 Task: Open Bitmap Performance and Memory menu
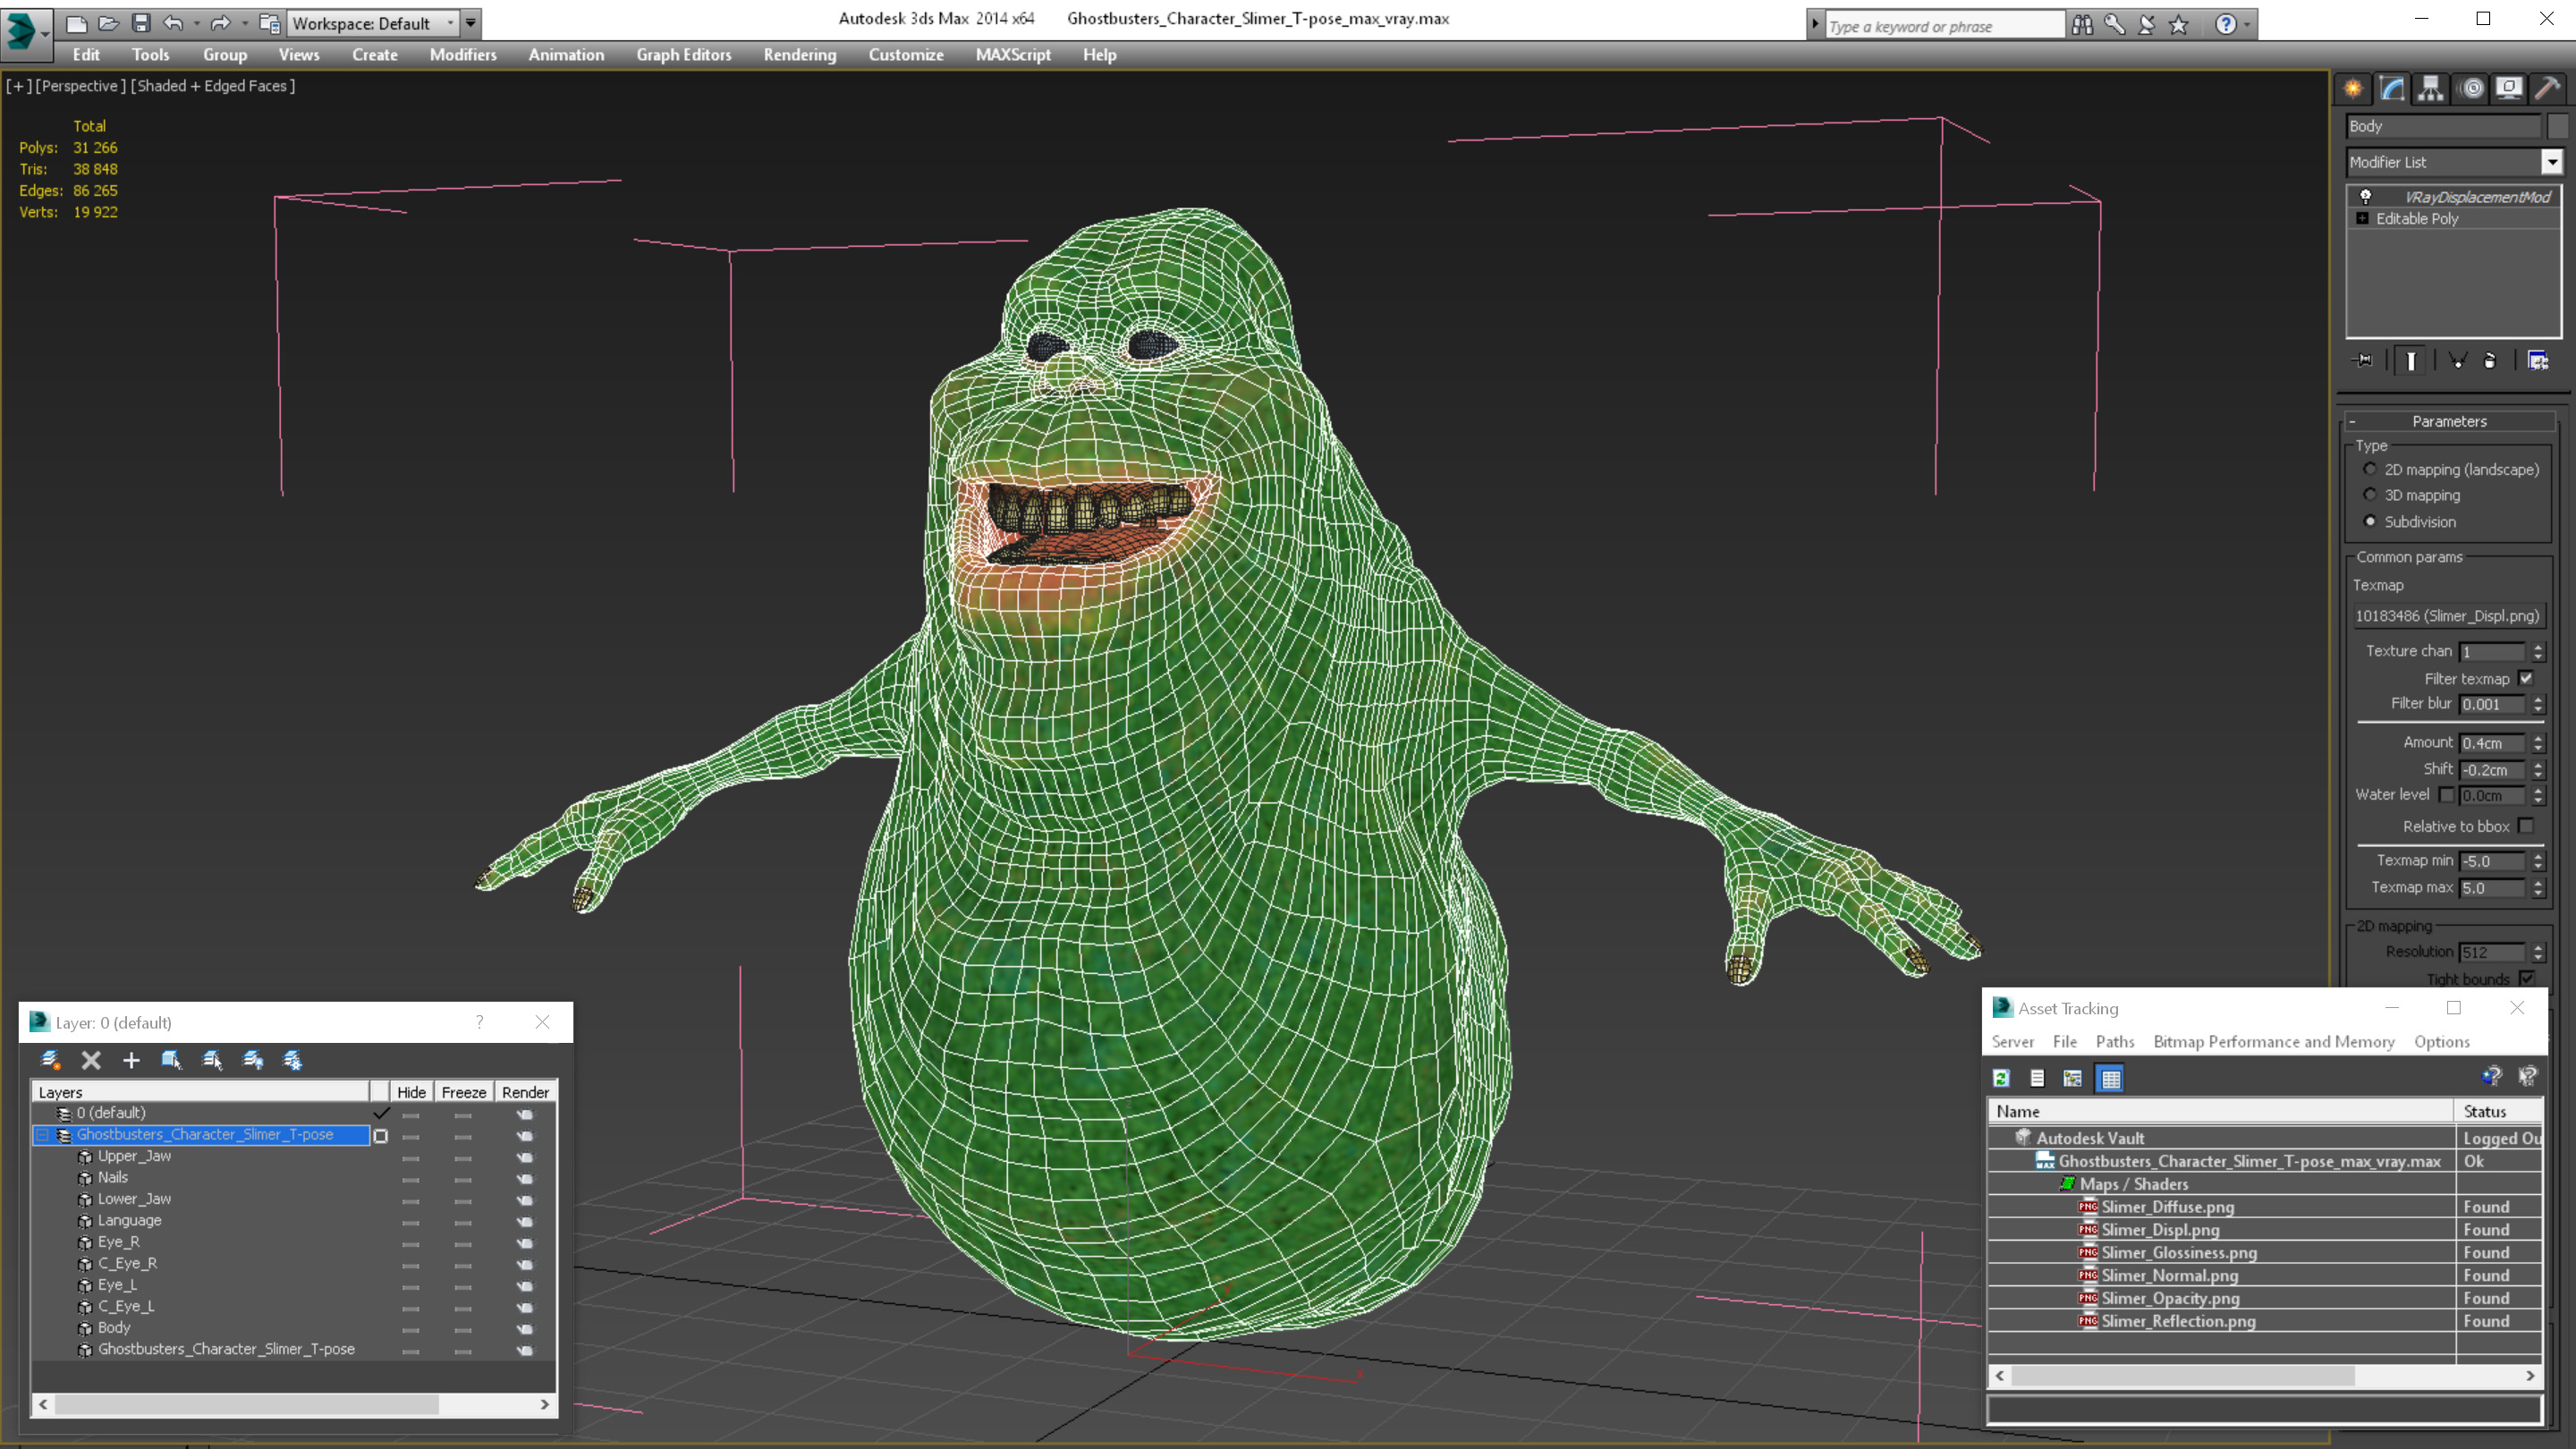point(2273,1041)
